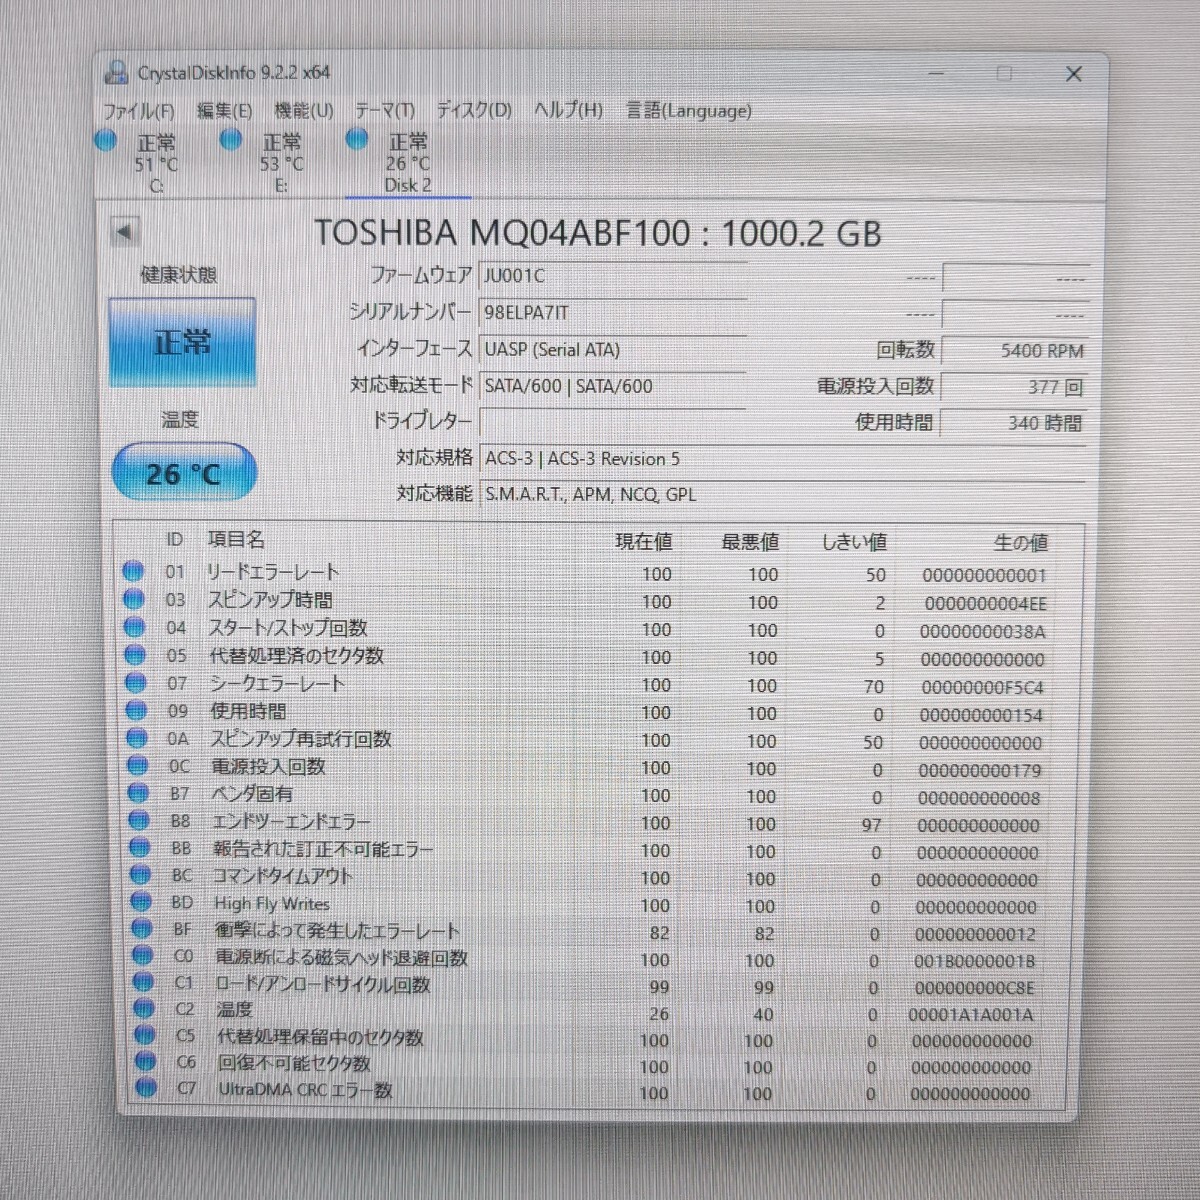Open the ファイル(F) menu
Screen dimensions: 1200x1200
(x=138, y=111)
